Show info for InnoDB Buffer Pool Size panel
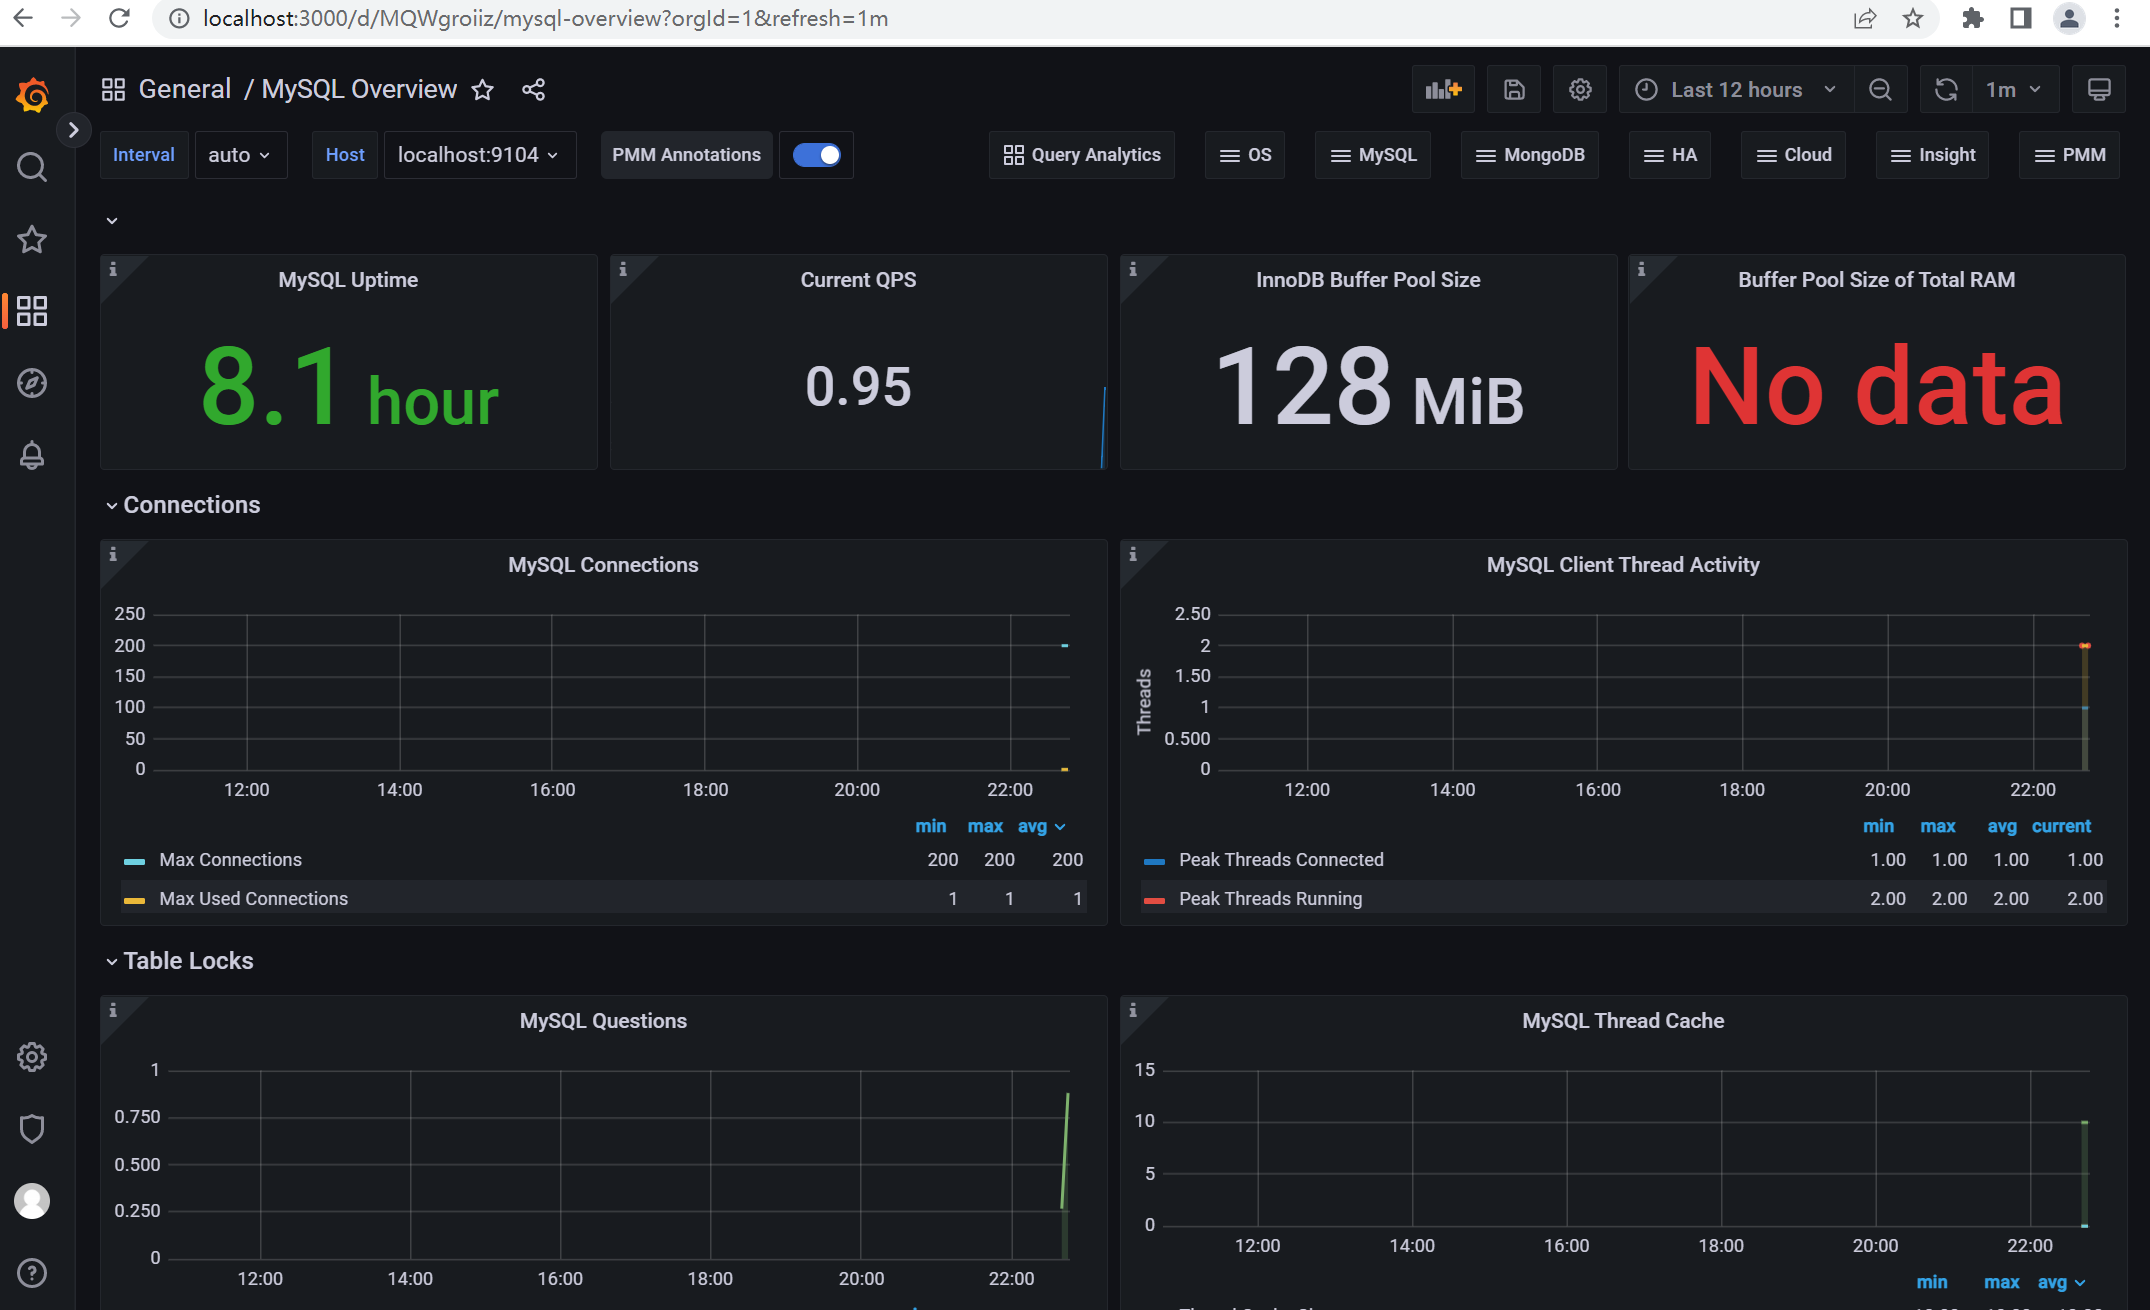This screenshot has height=1310, width=2150. point(1133,269)
